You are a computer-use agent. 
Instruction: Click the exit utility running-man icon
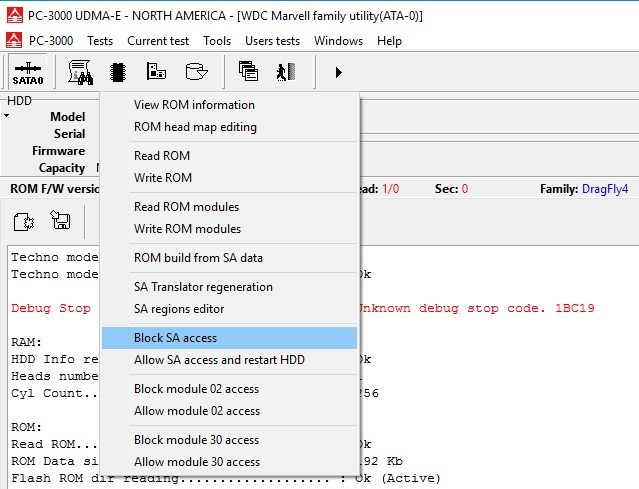point(286,72)
